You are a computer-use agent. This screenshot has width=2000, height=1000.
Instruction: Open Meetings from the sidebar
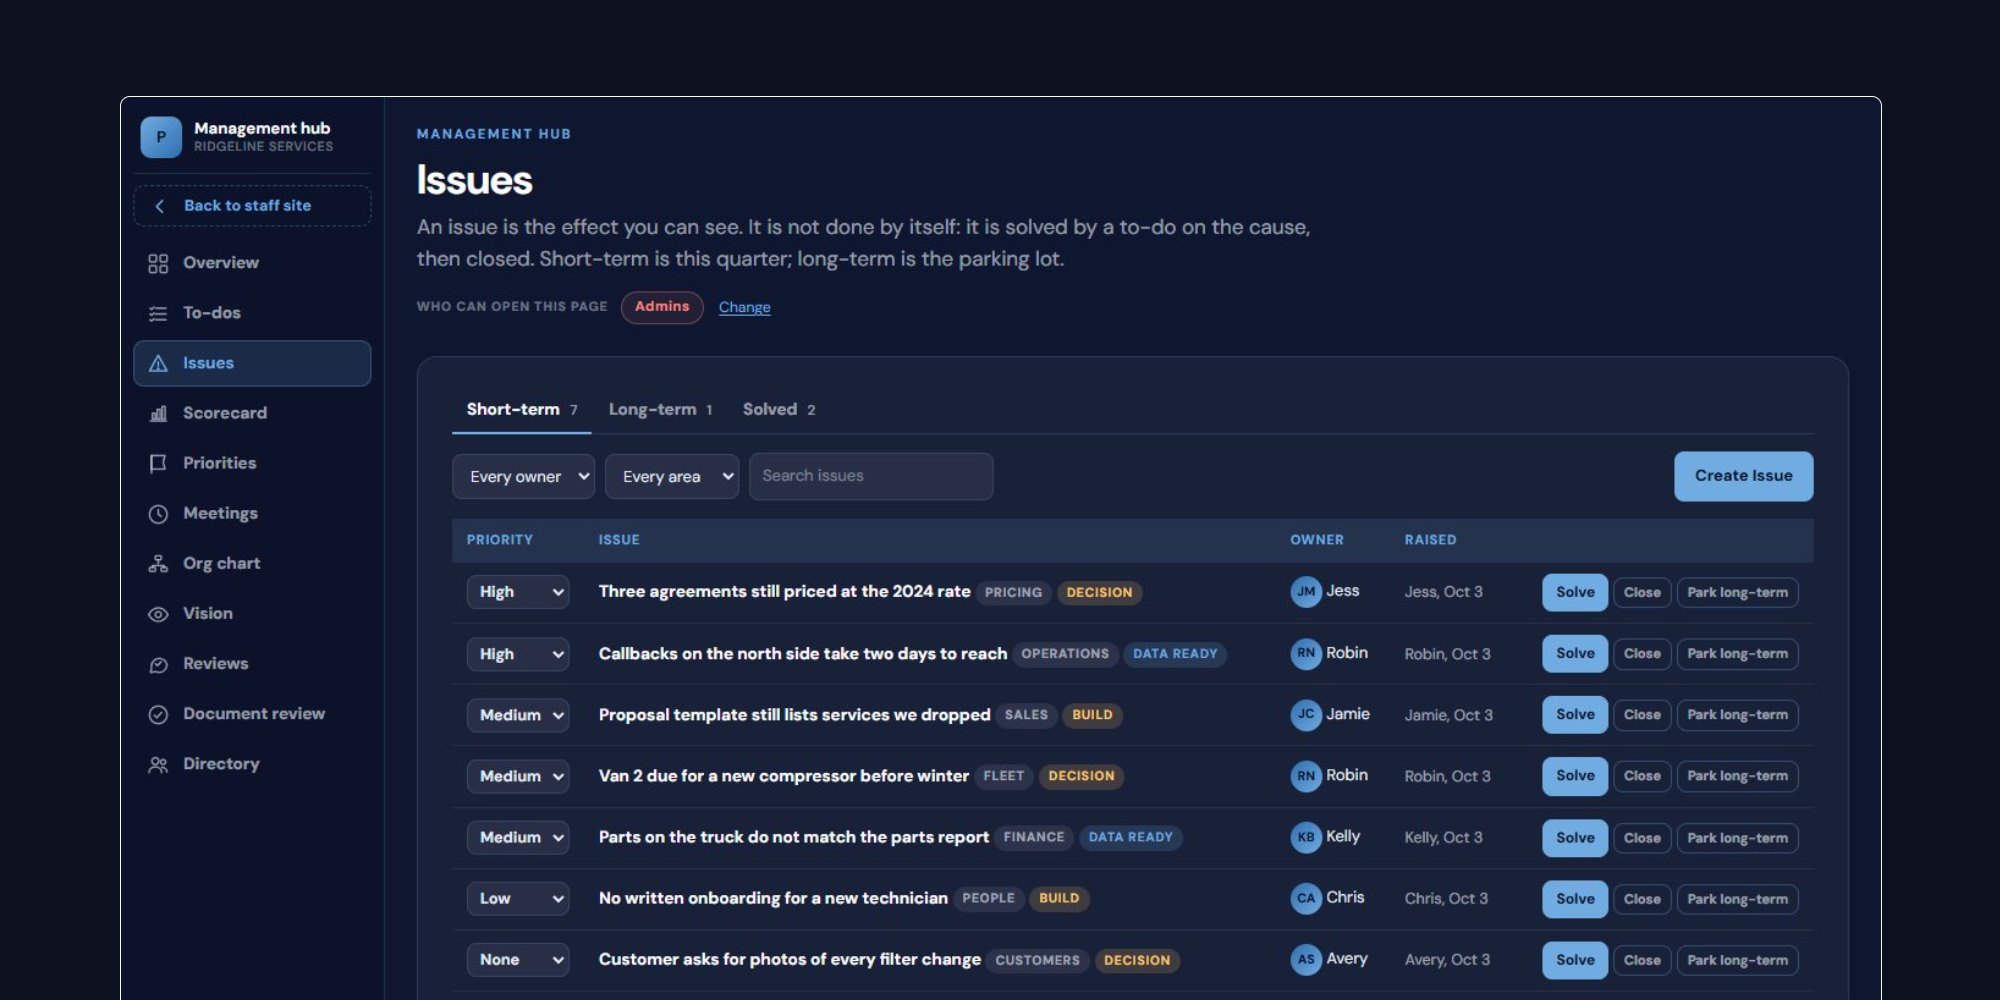[x=252, y=514]
